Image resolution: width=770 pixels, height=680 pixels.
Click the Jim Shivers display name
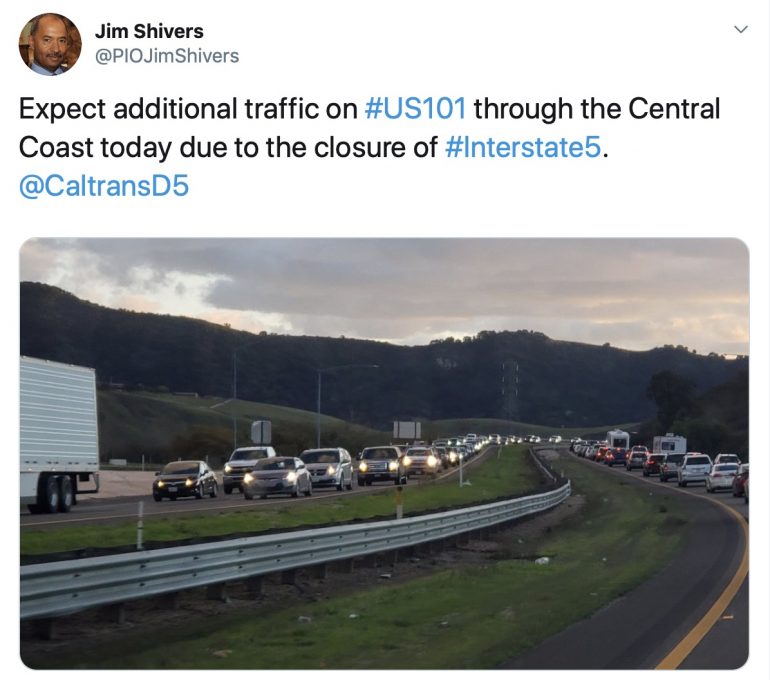tap(149, 31)
